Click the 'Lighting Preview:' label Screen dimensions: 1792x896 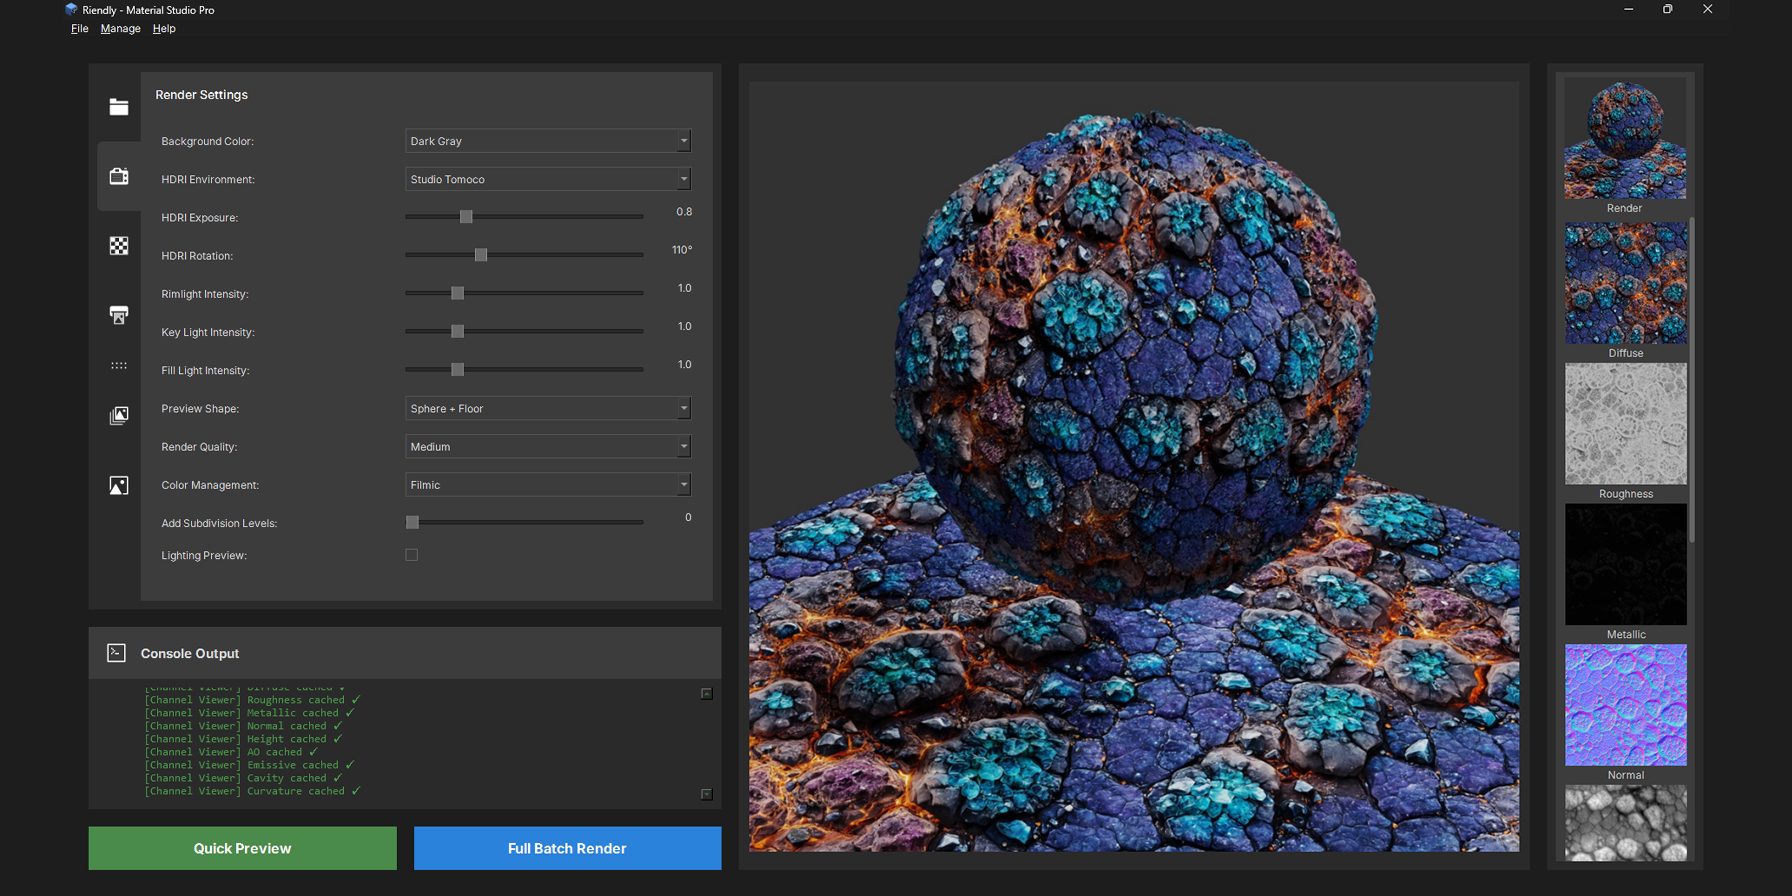[204, 555]
